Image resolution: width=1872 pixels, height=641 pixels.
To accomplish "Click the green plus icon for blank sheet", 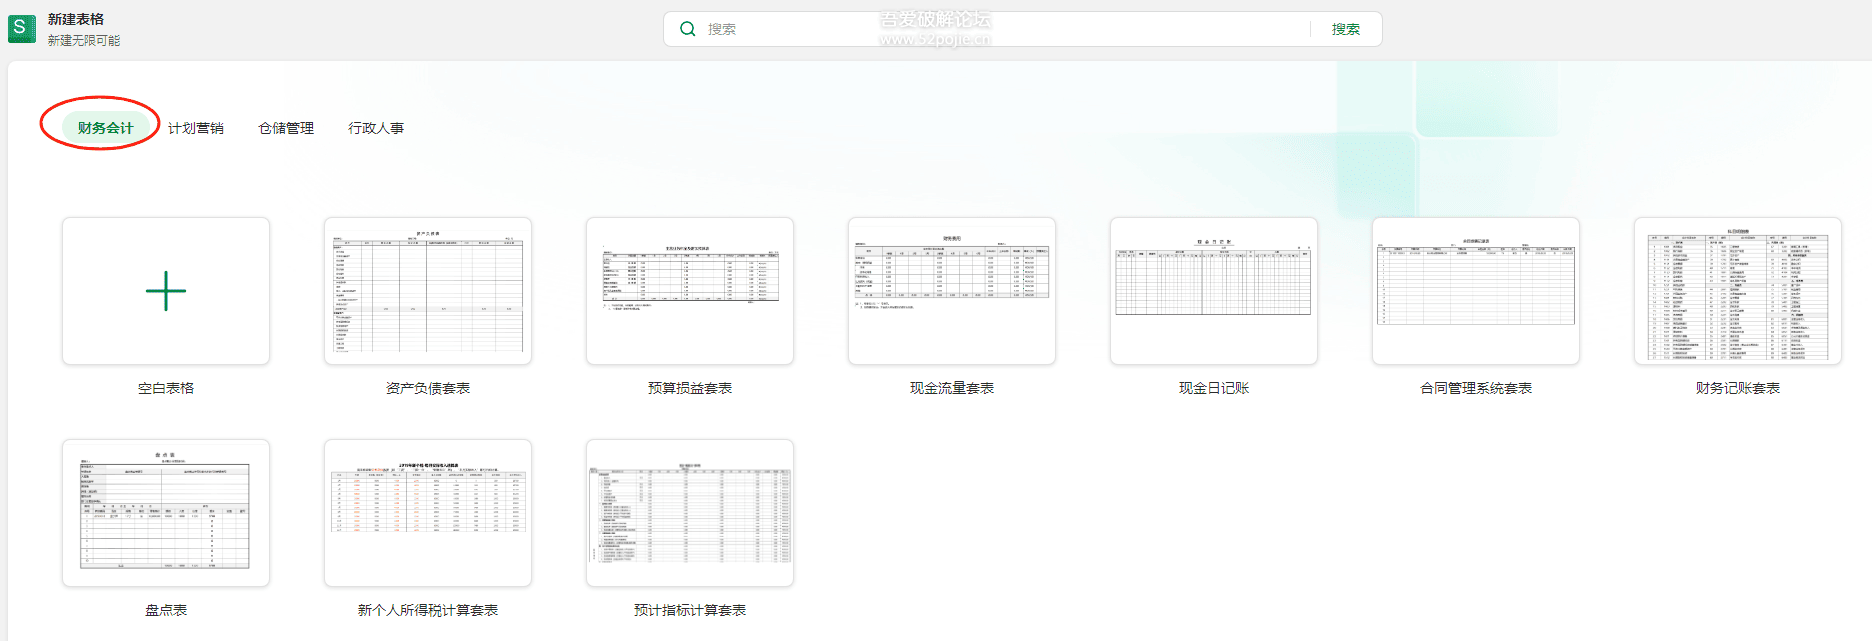I will [166, 291].
